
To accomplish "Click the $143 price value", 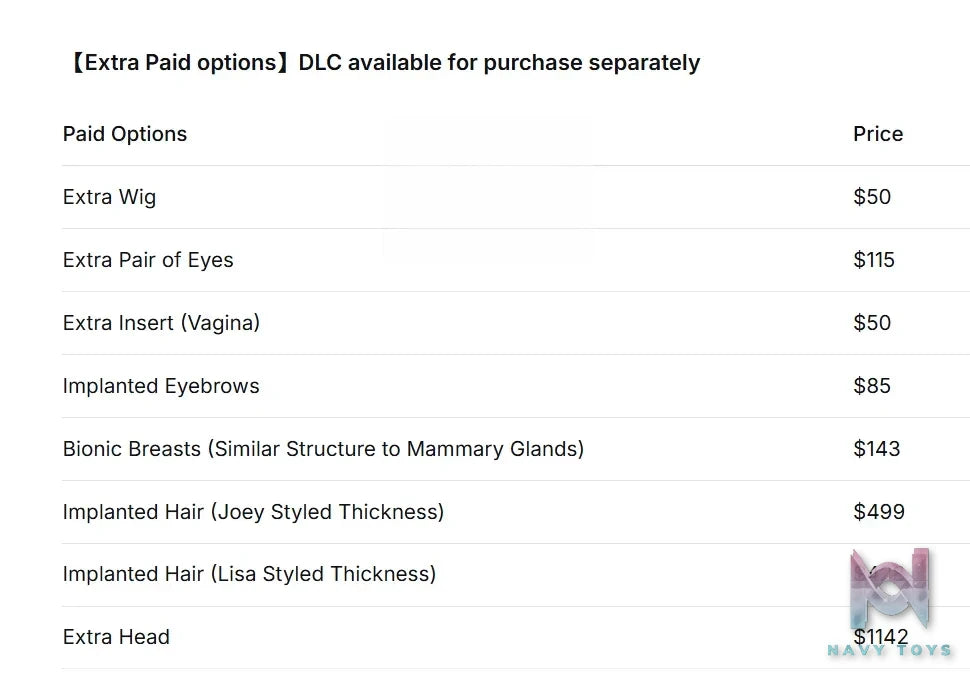I will (877, 449).
